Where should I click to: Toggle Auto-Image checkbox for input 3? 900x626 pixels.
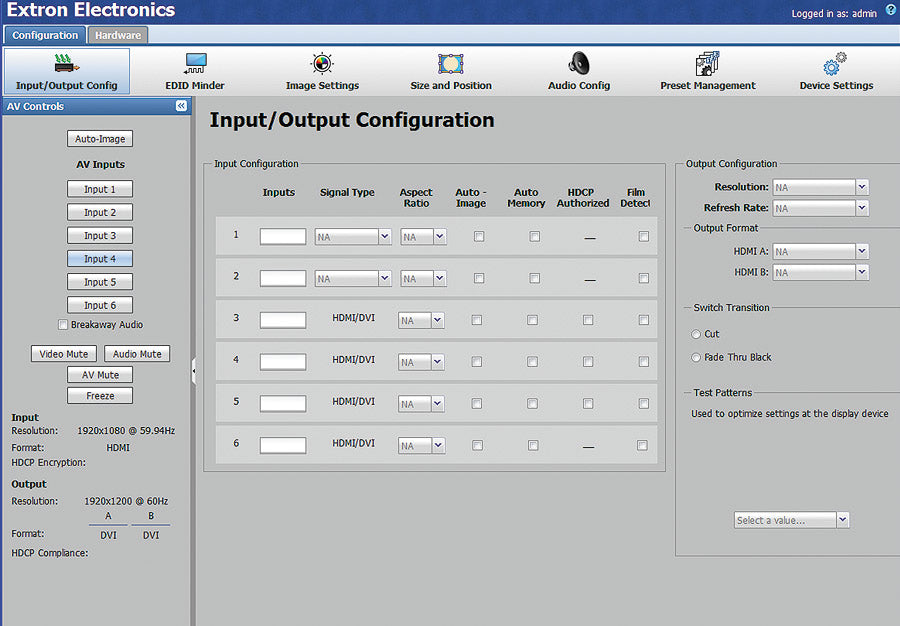[x=476, y=320]
